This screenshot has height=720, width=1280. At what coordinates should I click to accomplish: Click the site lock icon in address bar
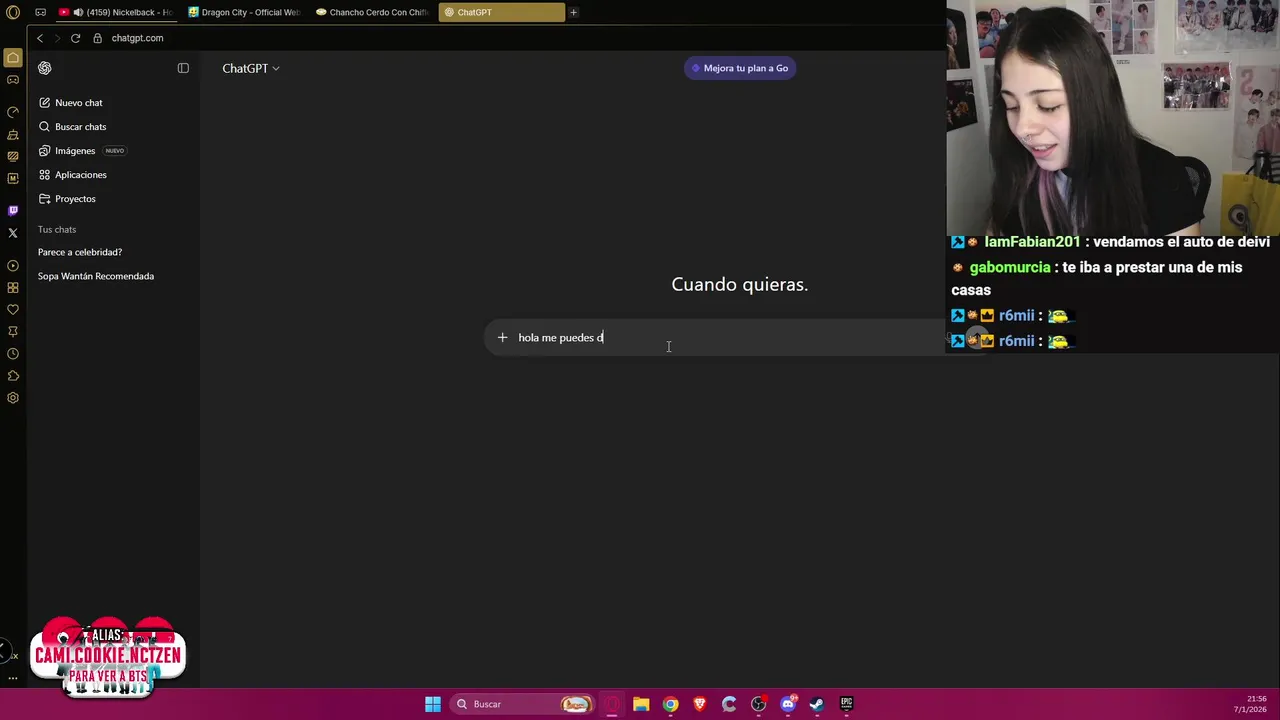tap(98, 38)
